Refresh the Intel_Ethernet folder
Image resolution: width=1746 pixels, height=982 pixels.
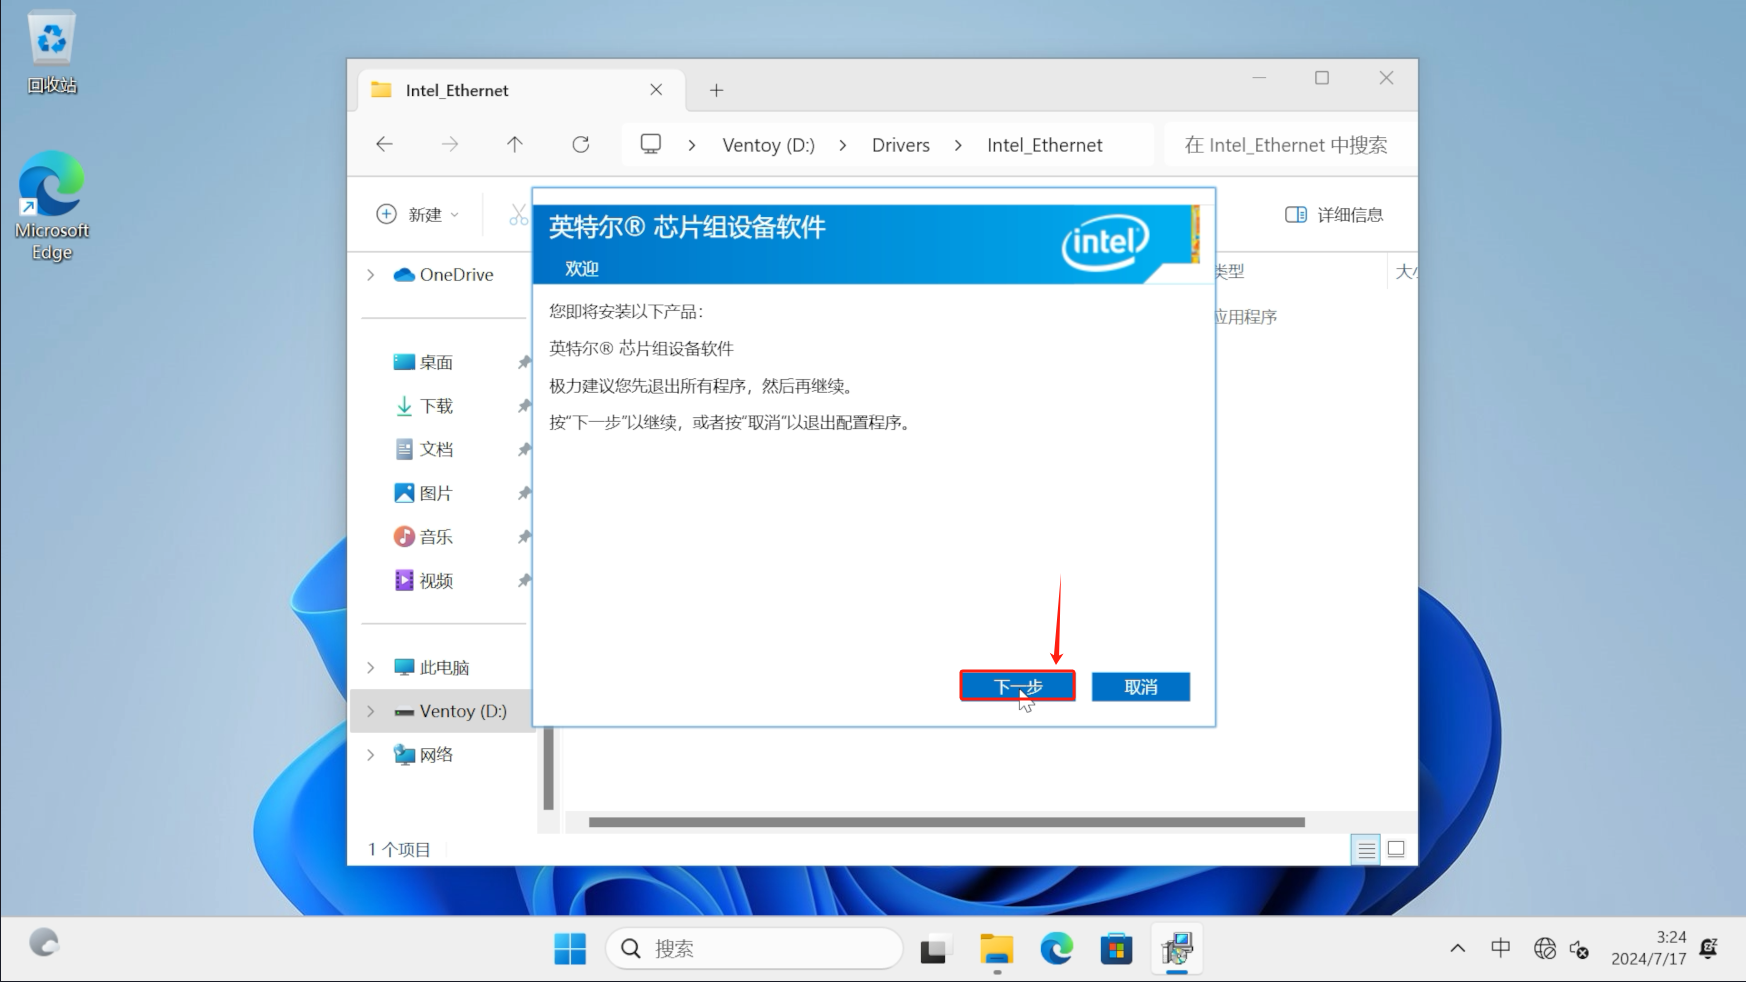click(x=580, y=144)
